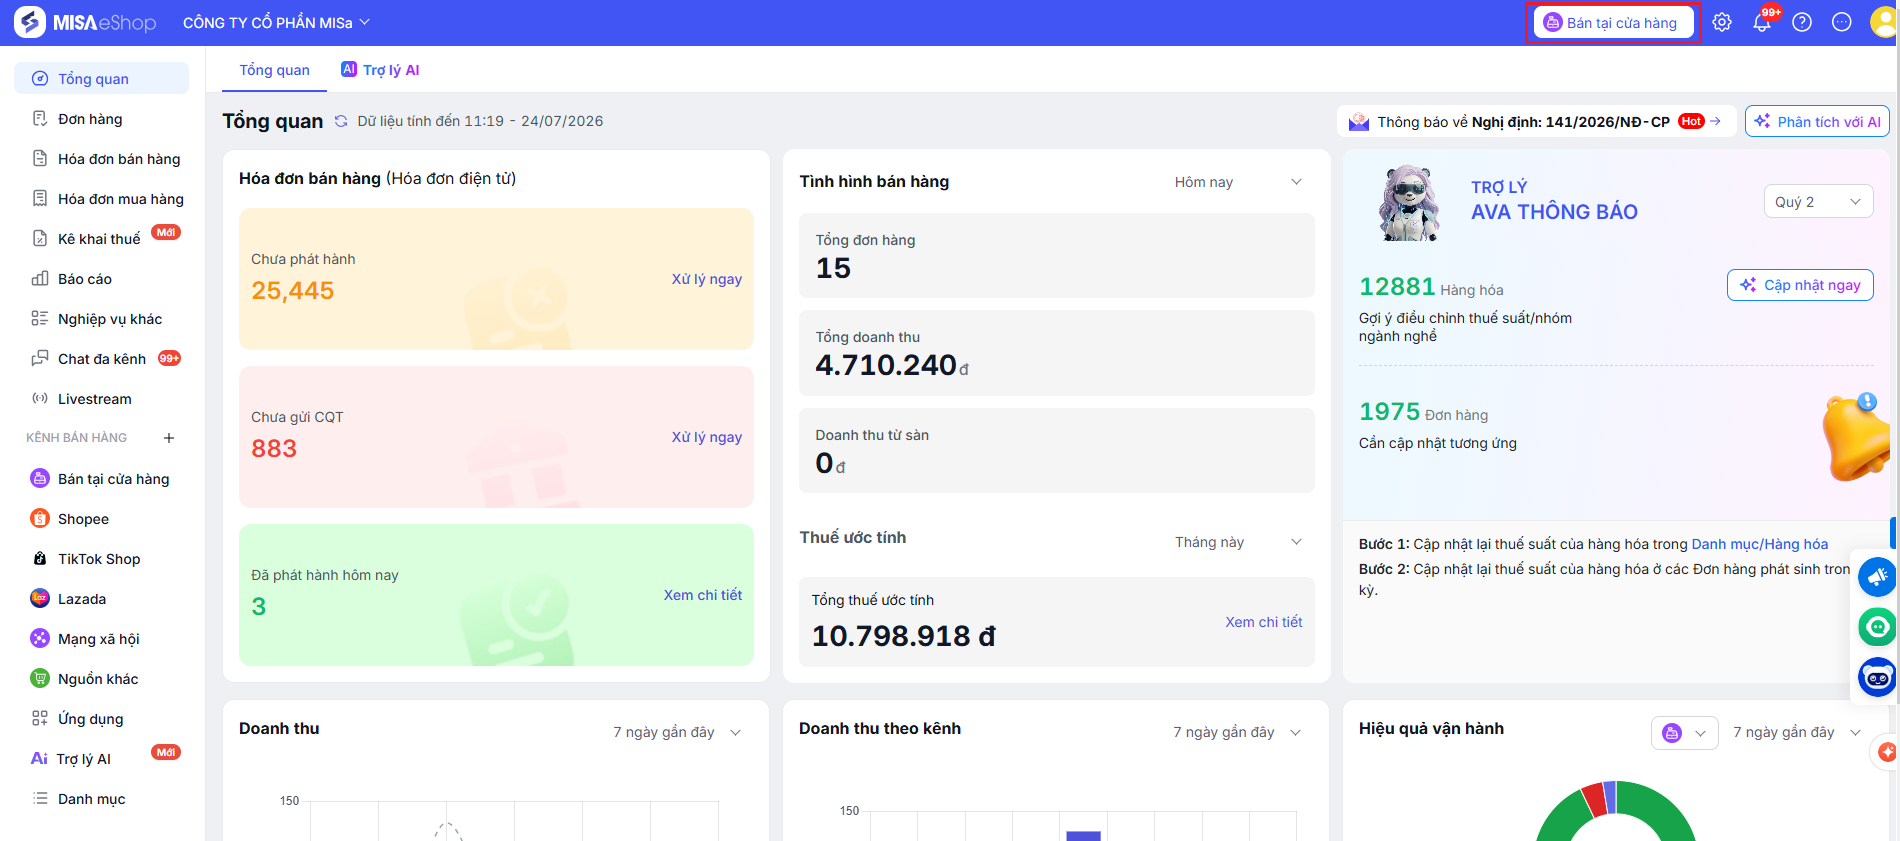Open Tổng quan in the sidebar

[x=101, y=79]
